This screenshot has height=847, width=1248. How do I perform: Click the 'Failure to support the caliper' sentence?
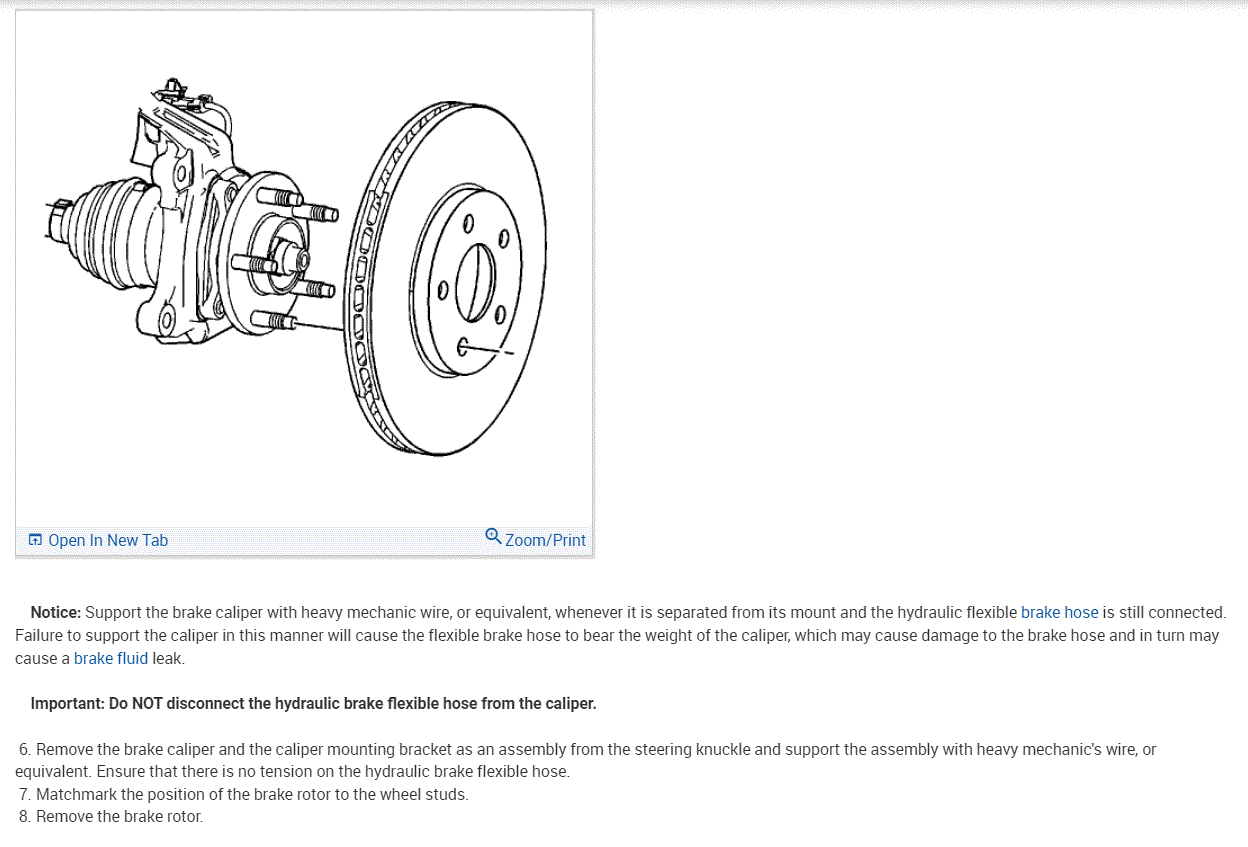pos(617,646)
